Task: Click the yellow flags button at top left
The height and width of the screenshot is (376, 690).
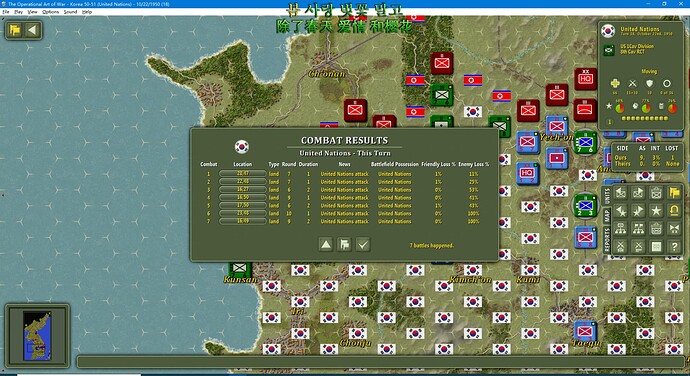Action: (15, 30)
